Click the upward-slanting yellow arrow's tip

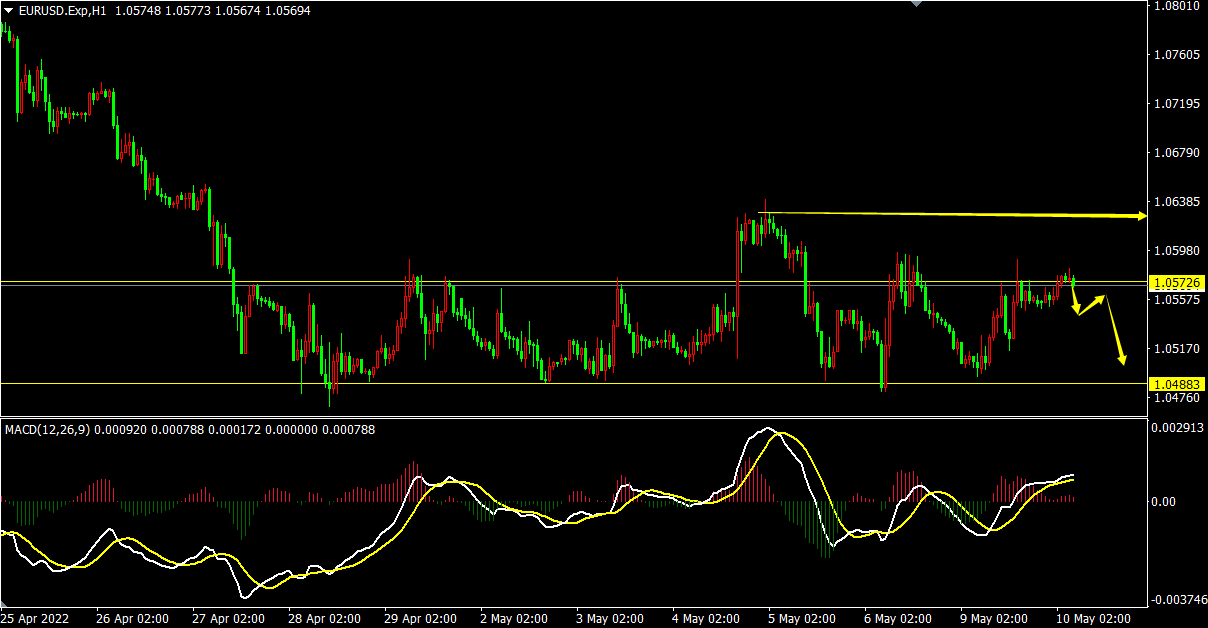tap(1103, 297)
